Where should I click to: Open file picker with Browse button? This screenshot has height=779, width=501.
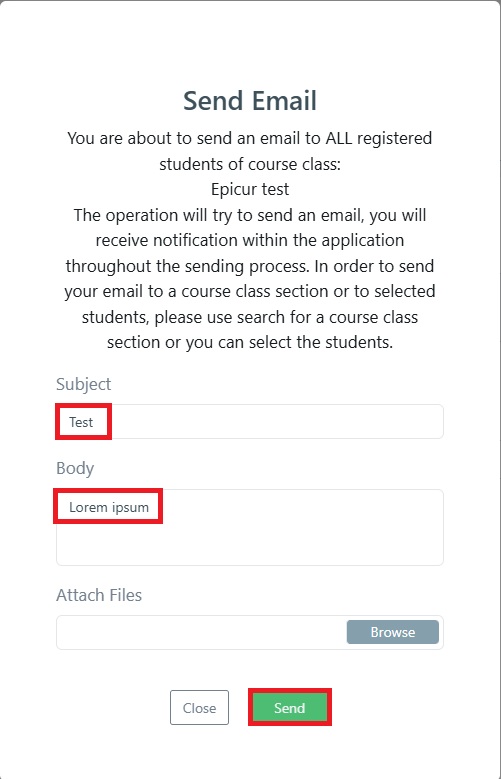393,632
